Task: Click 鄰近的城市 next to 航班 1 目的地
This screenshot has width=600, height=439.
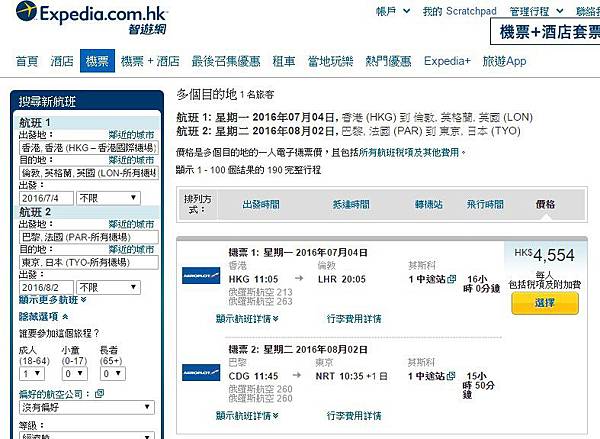Action: tap(131, 160)
